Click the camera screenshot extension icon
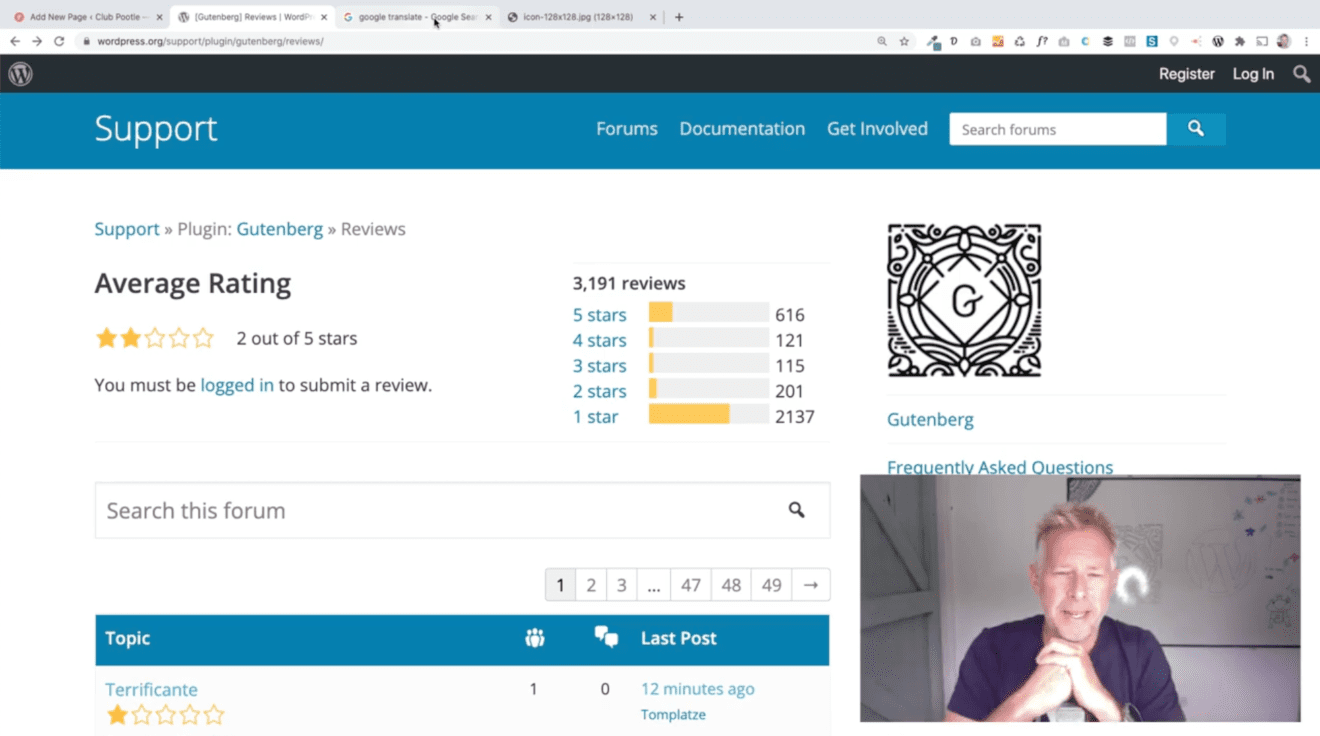This screenshot has height=736, width=1320. (975, 42)
